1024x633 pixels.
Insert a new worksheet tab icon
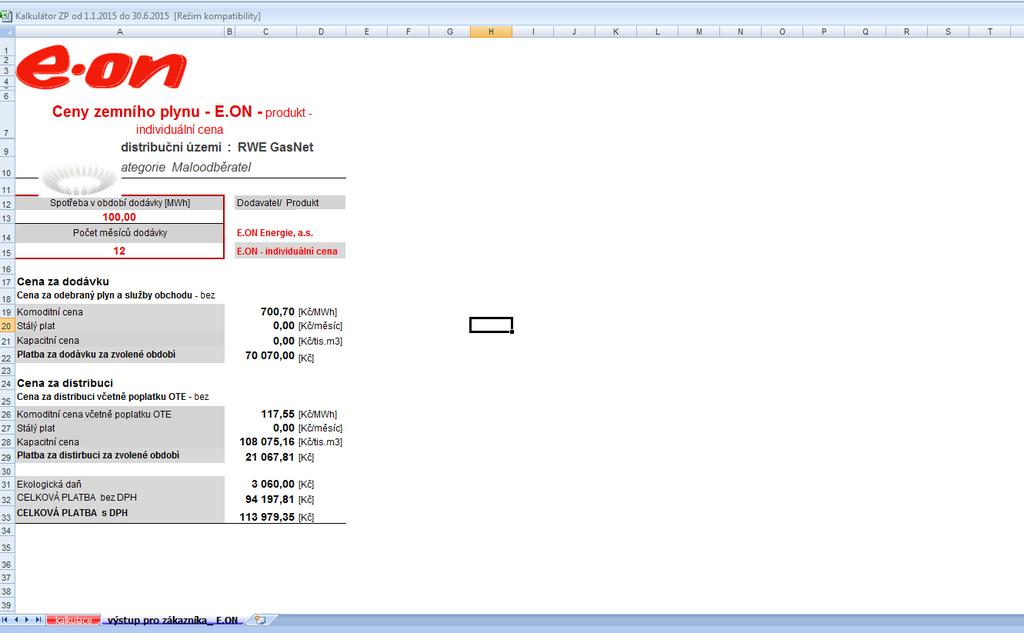[x=261, y=620]
